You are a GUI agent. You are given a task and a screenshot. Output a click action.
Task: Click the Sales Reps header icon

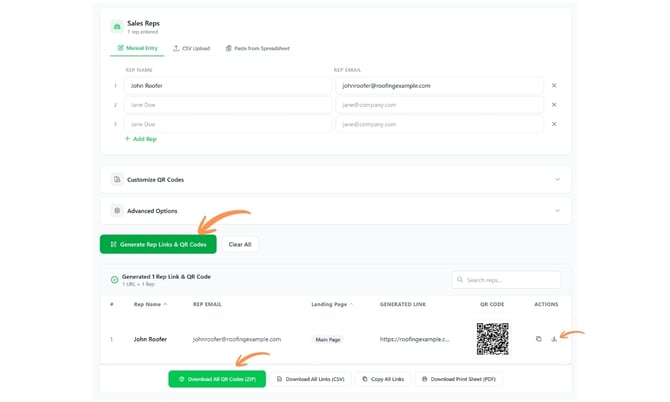click(118, 25)
